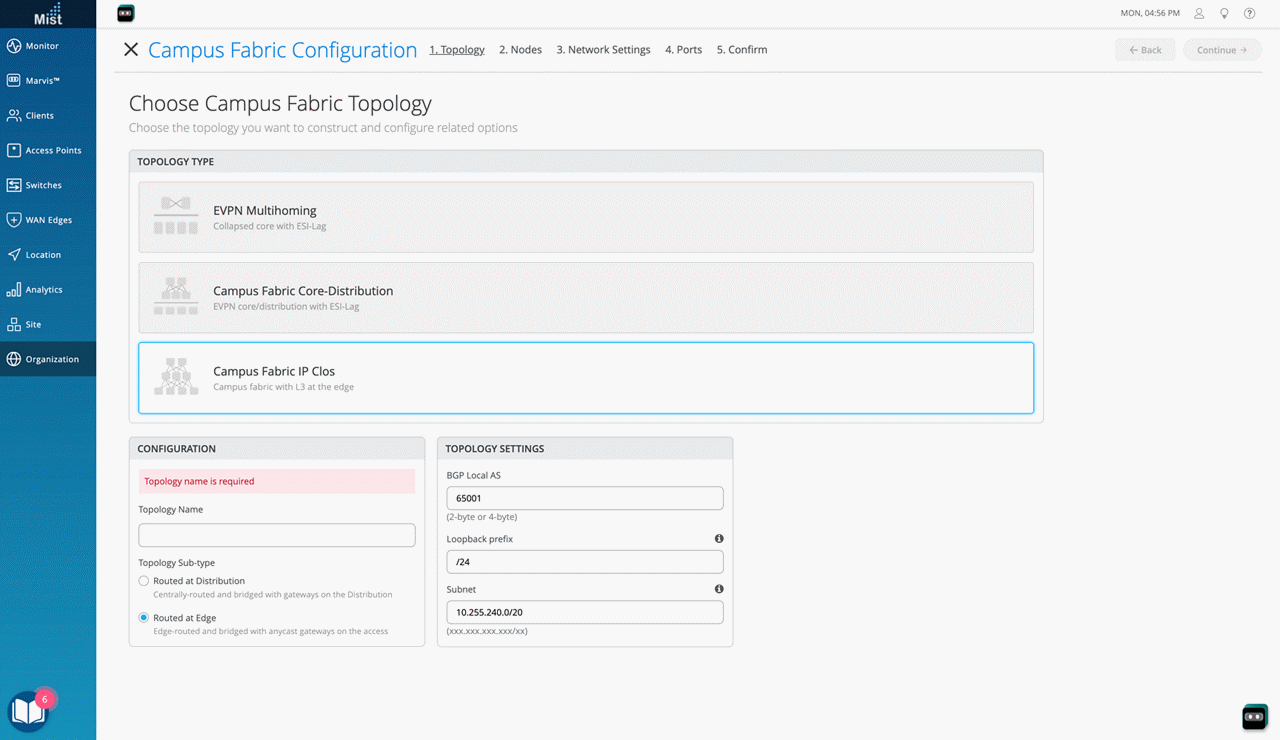Switch to the Nodes step
Image resolution: width=1280 pixels, height=740 pixels.
520,49
